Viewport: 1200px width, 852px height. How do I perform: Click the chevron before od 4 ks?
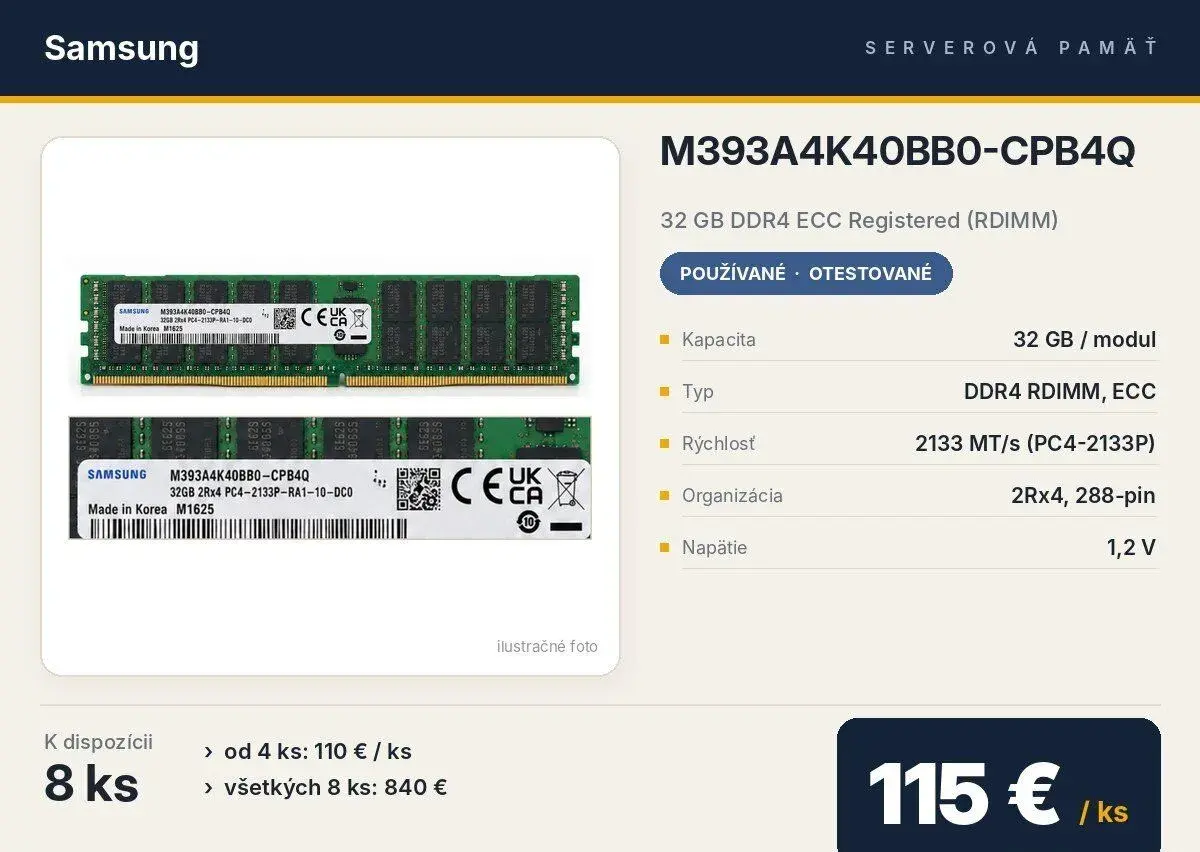point(208,752)
